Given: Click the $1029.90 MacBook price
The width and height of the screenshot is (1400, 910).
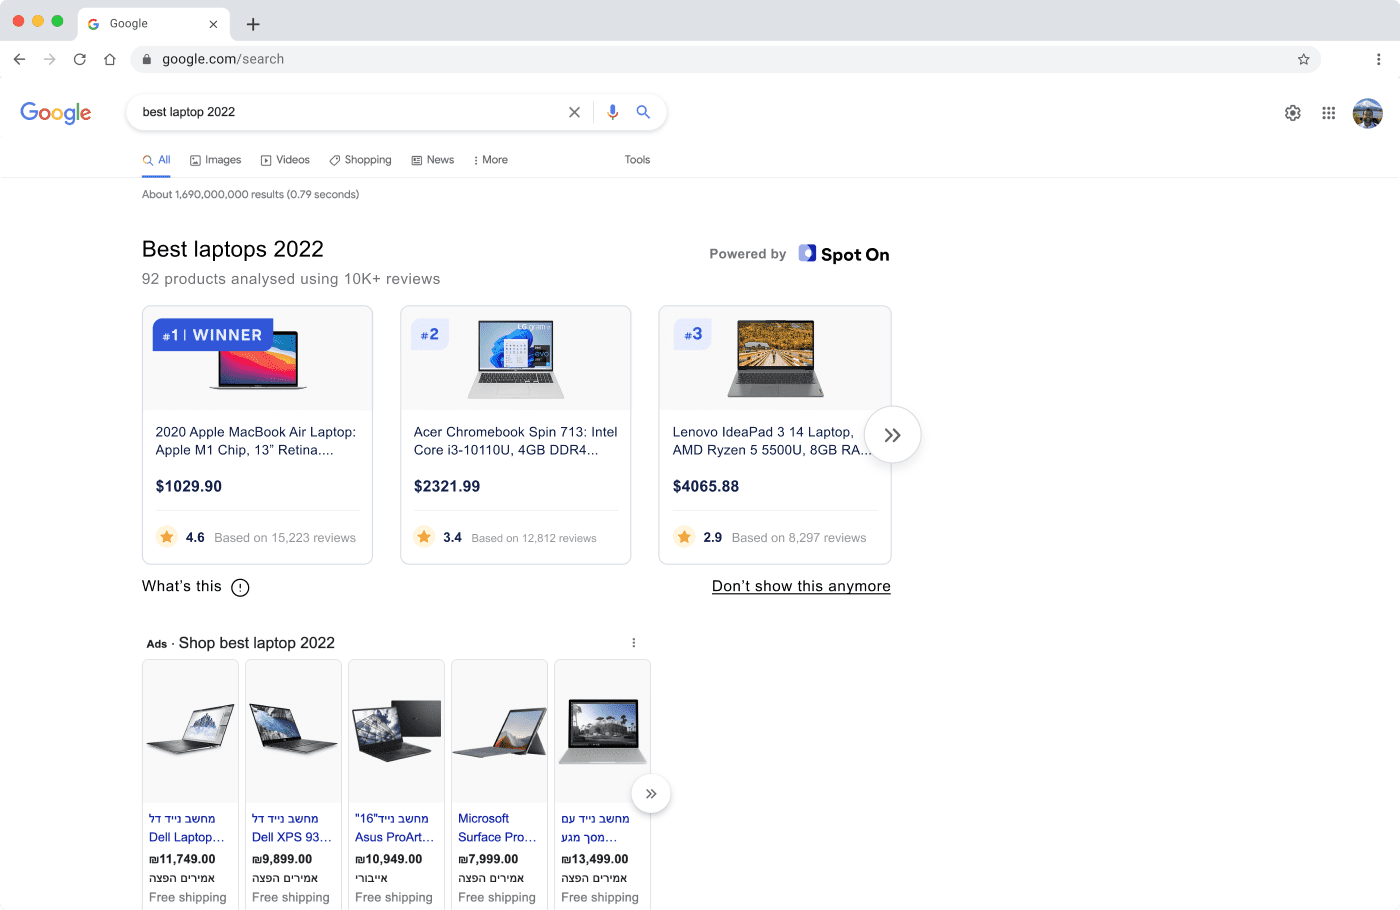Looking at the screenshot, I should coord(189,486).
